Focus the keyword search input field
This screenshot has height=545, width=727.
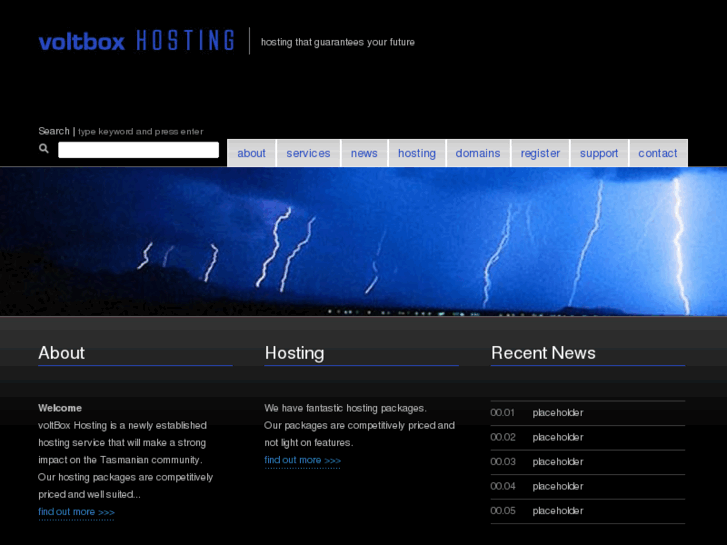point(138,150)
